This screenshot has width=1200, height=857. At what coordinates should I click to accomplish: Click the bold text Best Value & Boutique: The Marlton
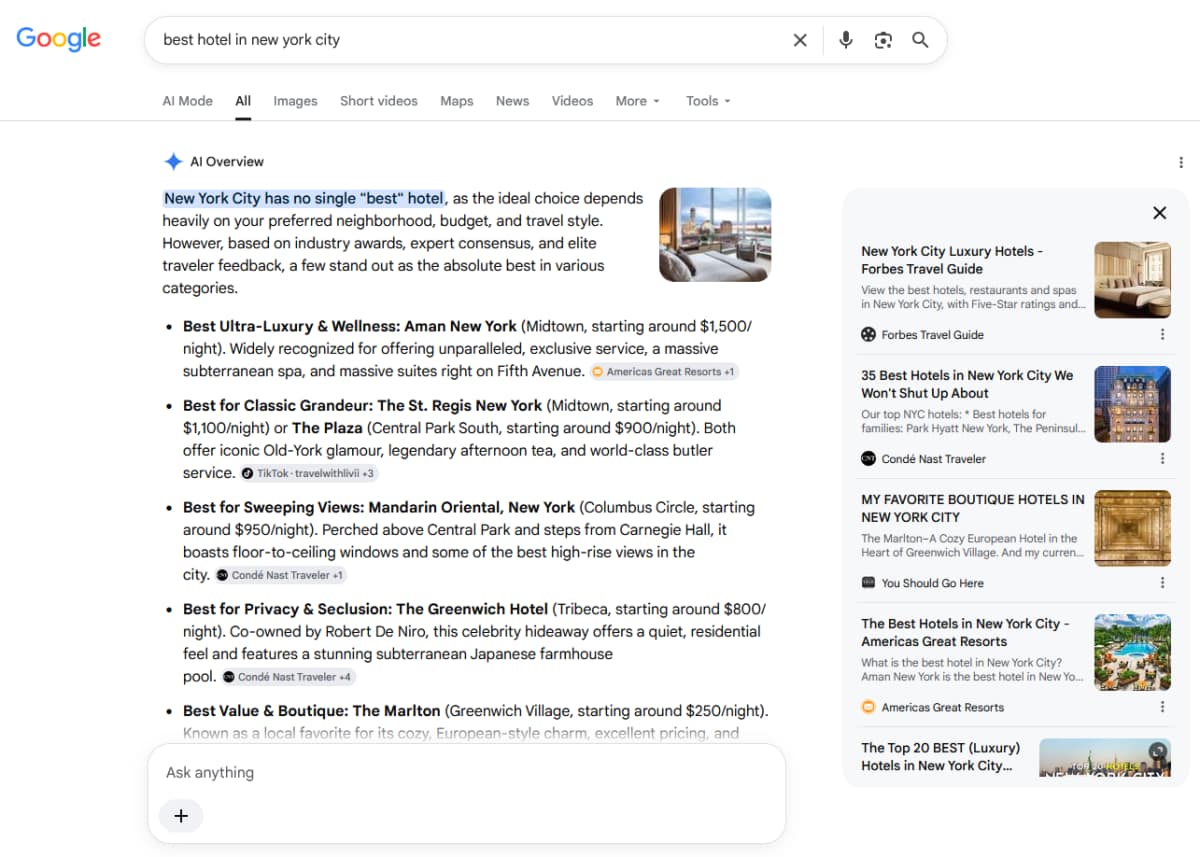(x=311, y=711)
